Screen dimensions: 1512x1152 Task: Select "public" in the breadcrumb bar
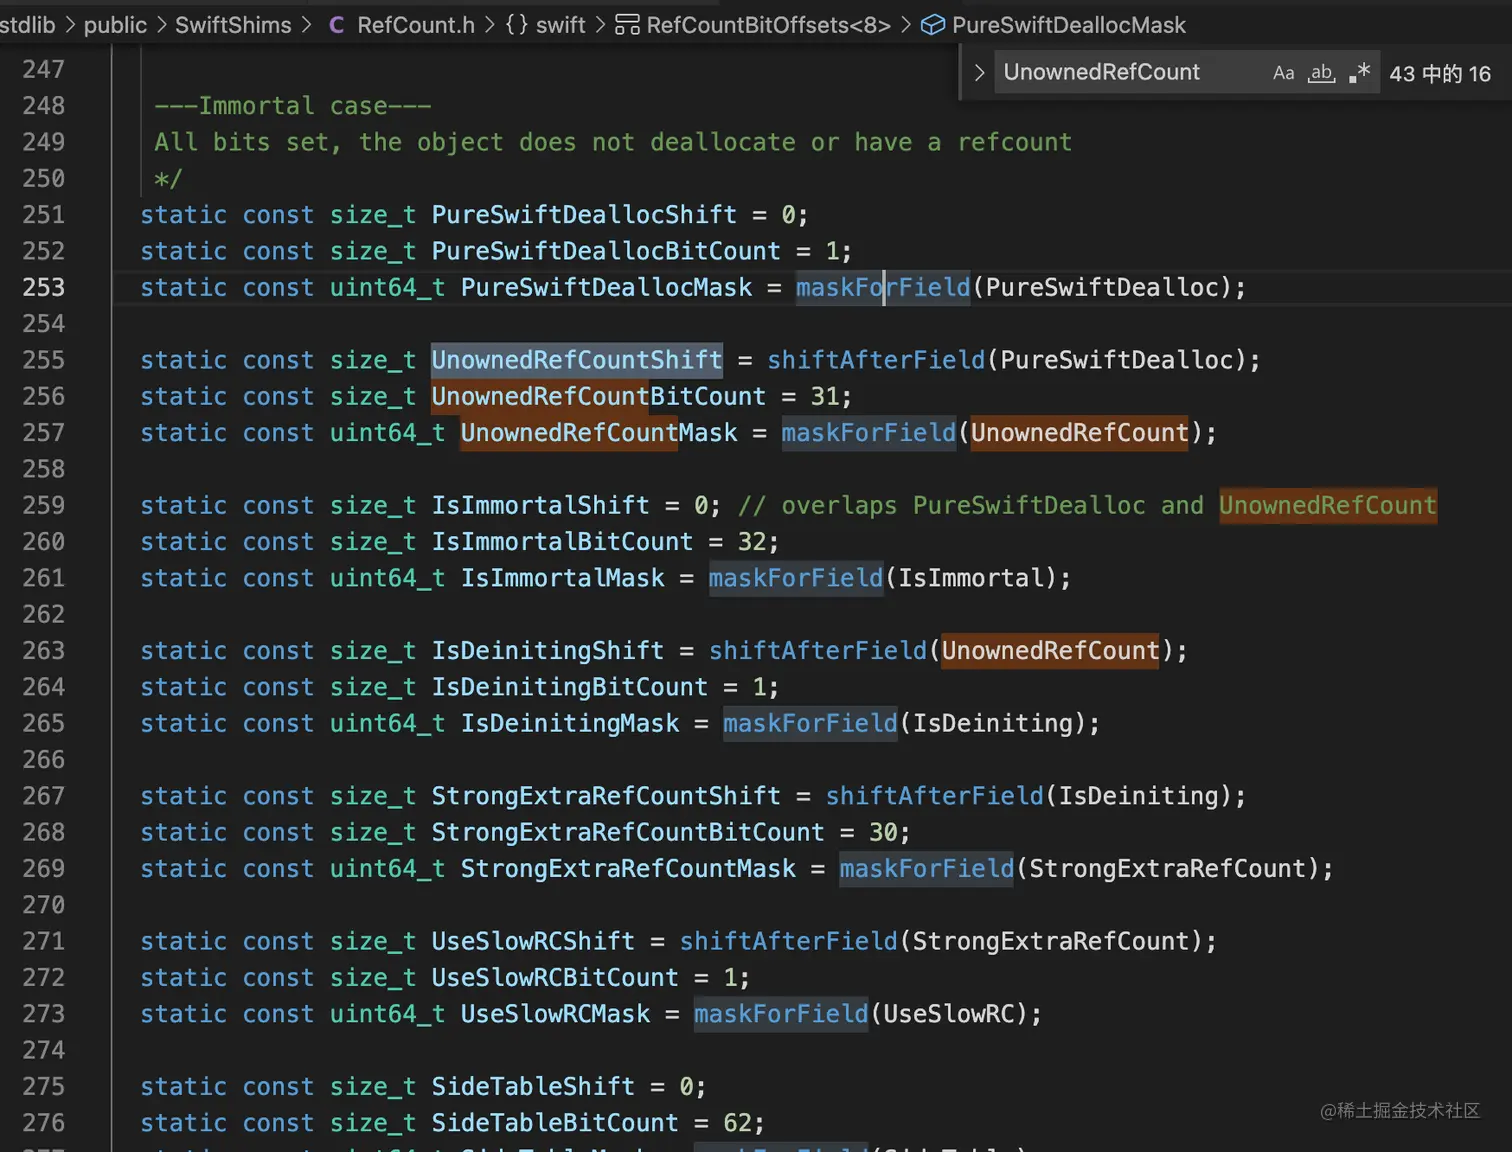pyautogui.click(x=115, y=25)
